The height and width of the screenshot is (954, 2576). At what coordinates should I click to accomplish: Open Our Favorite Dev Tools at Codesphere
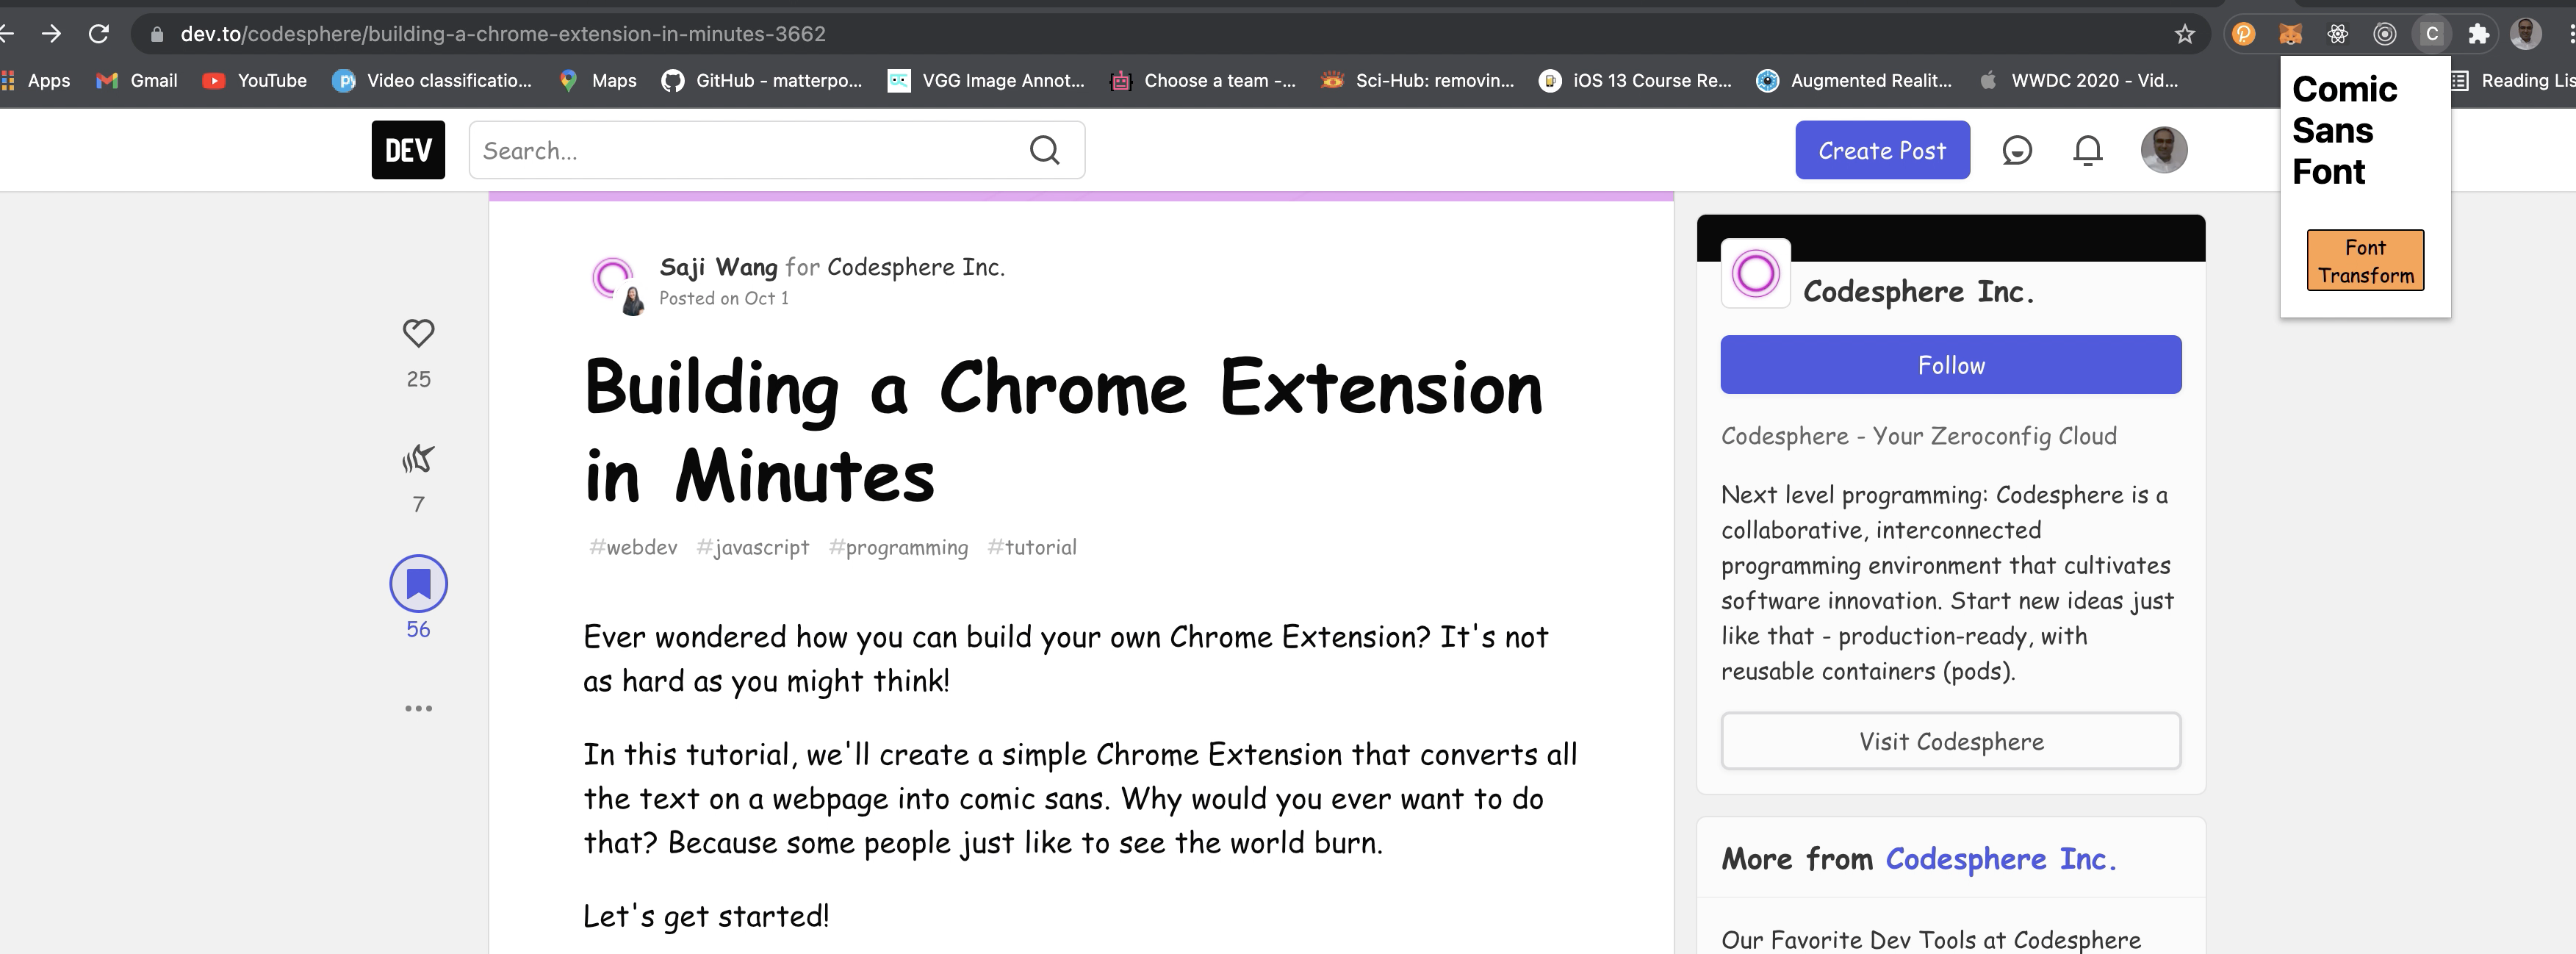point(1930,940)
